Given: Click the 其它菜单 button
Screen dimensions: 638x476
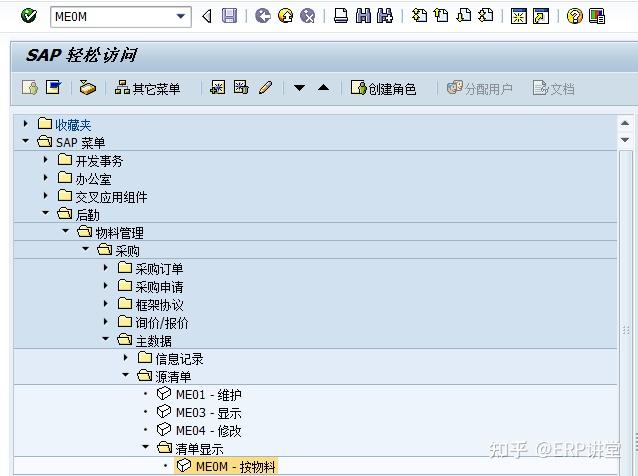Looking at the screenshot, I should pos(147,88).
